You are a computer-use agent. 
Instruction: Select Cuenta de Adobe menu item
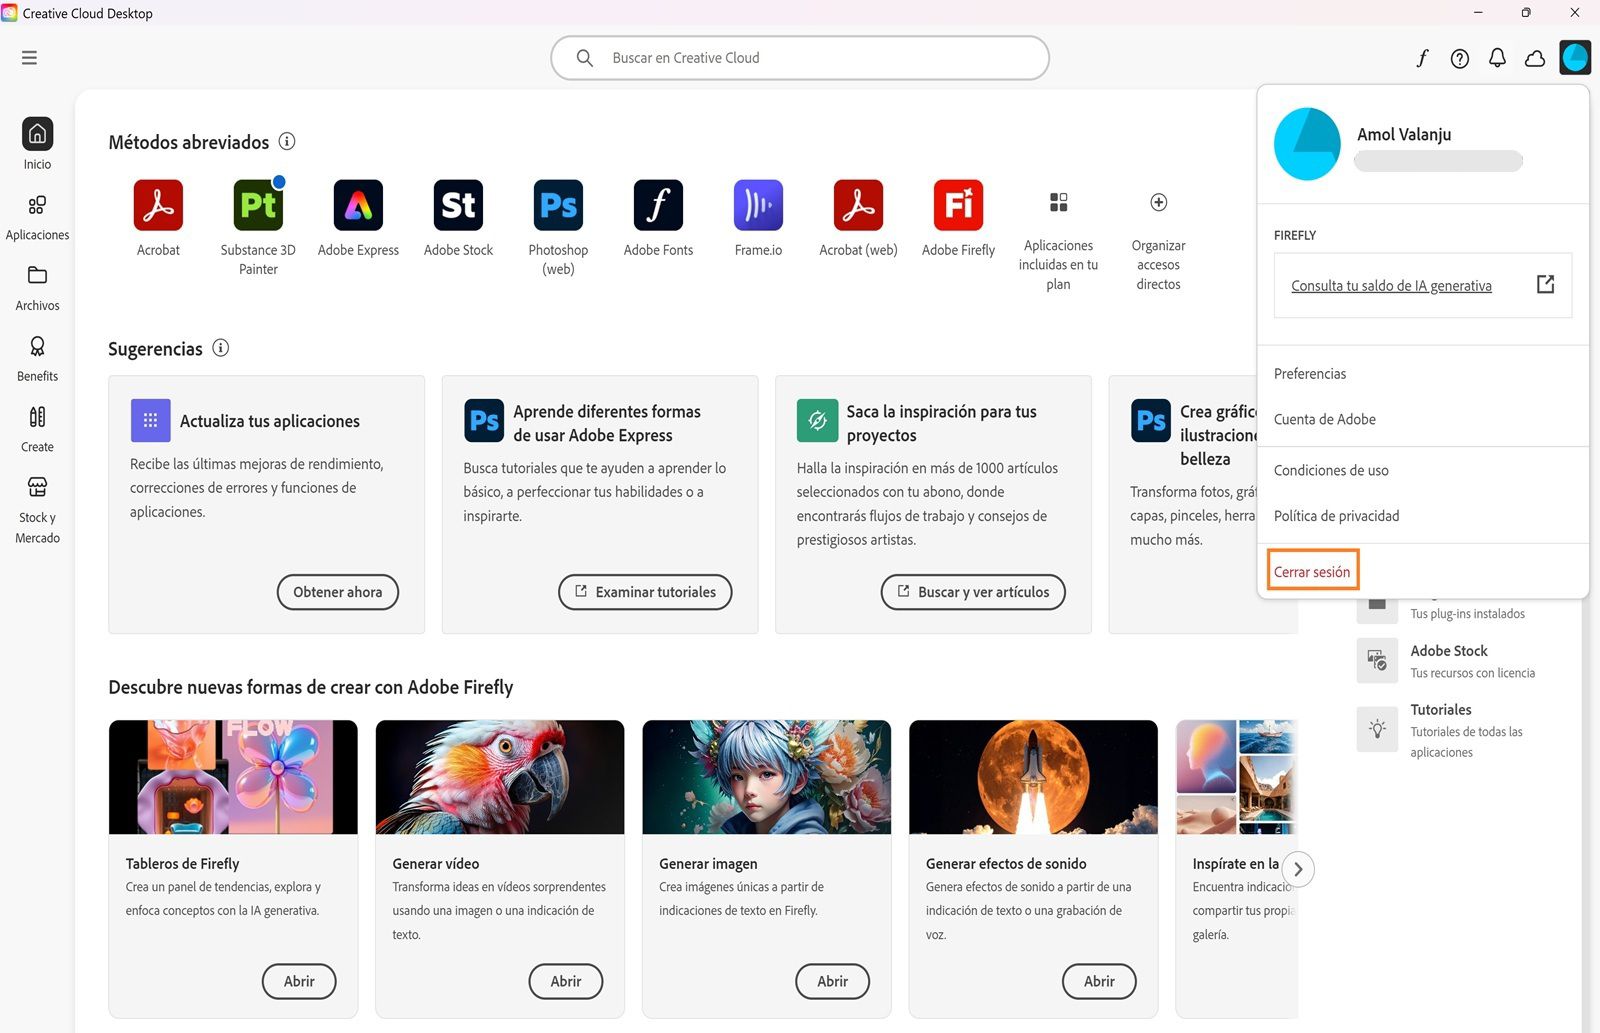1325,420
